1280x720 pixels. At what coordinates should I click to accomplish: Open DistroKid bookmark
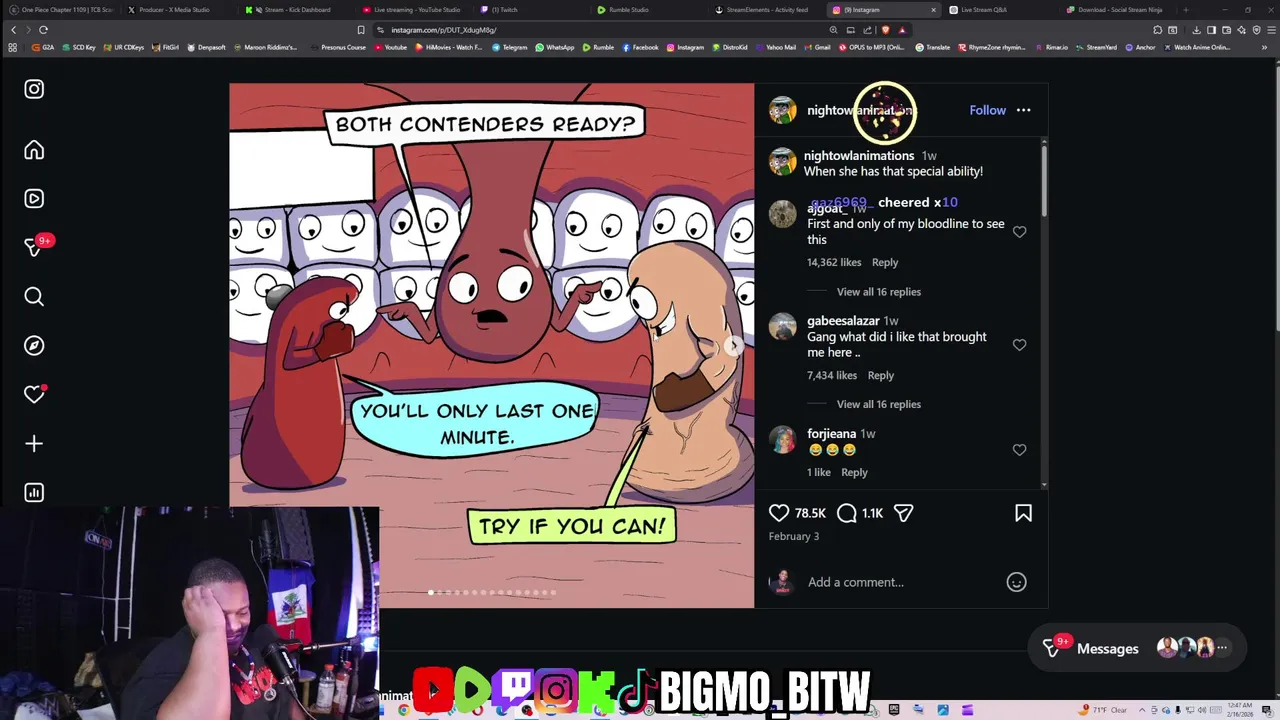pyautogui.click(x=730, y=47)
